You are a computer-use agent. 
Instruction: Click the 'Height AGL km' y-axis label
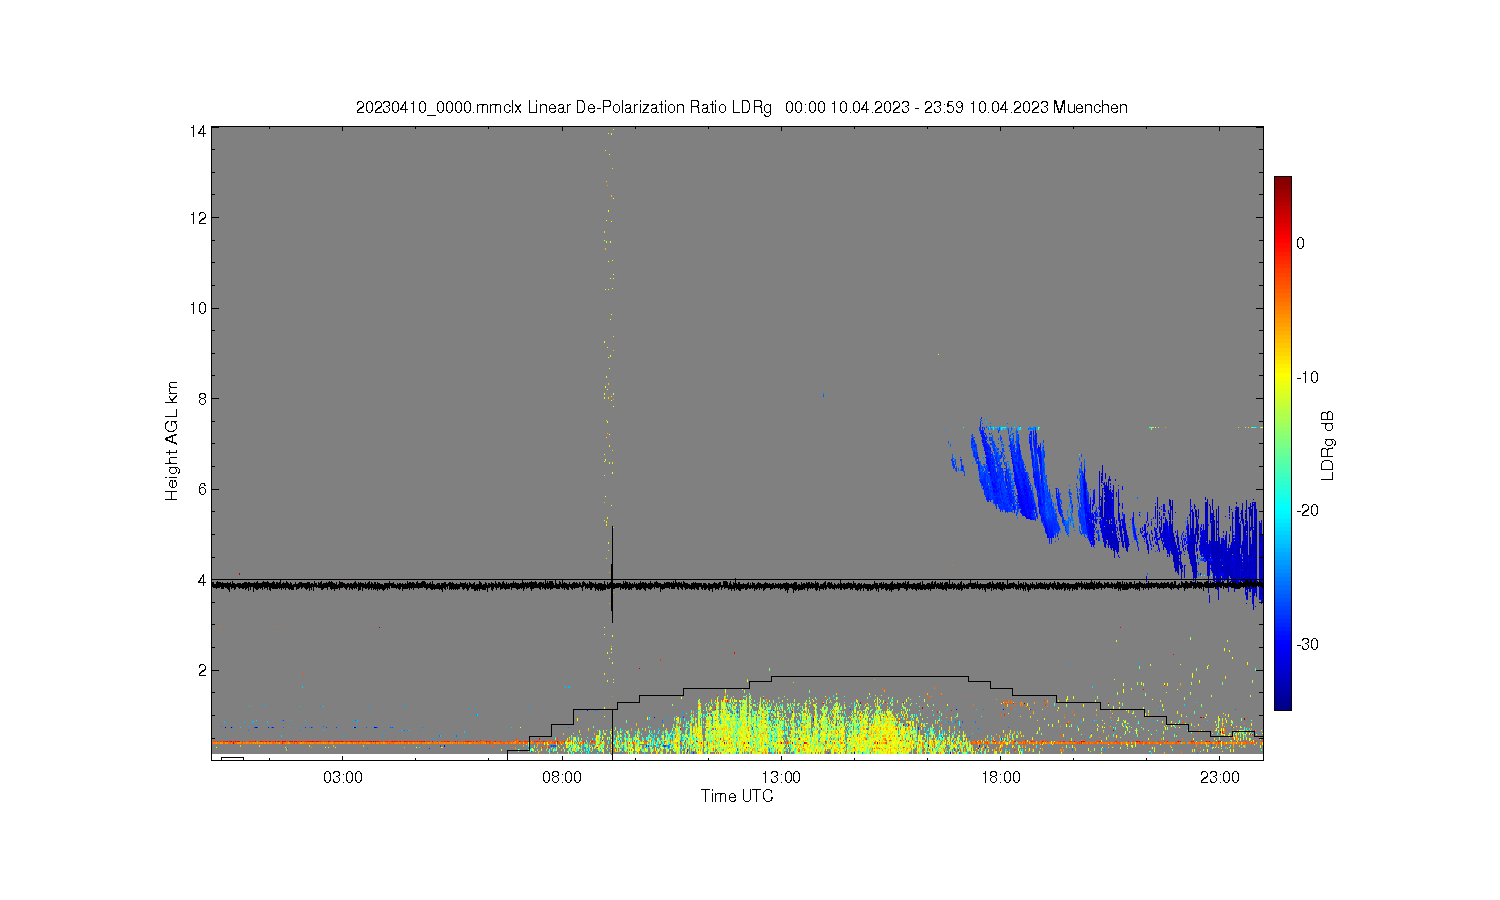click(x=172, y=441)
